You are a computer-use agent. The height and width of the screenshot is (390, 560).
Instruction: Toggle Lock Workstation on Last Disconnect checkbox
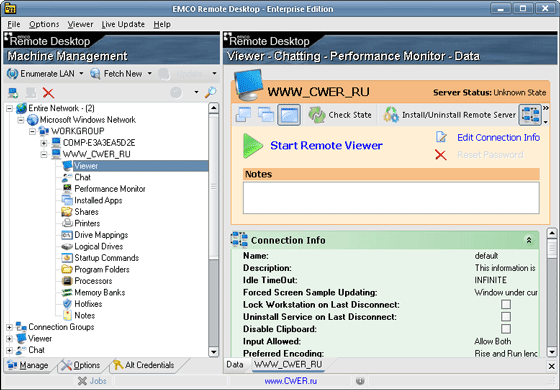(x=506, y=304)
